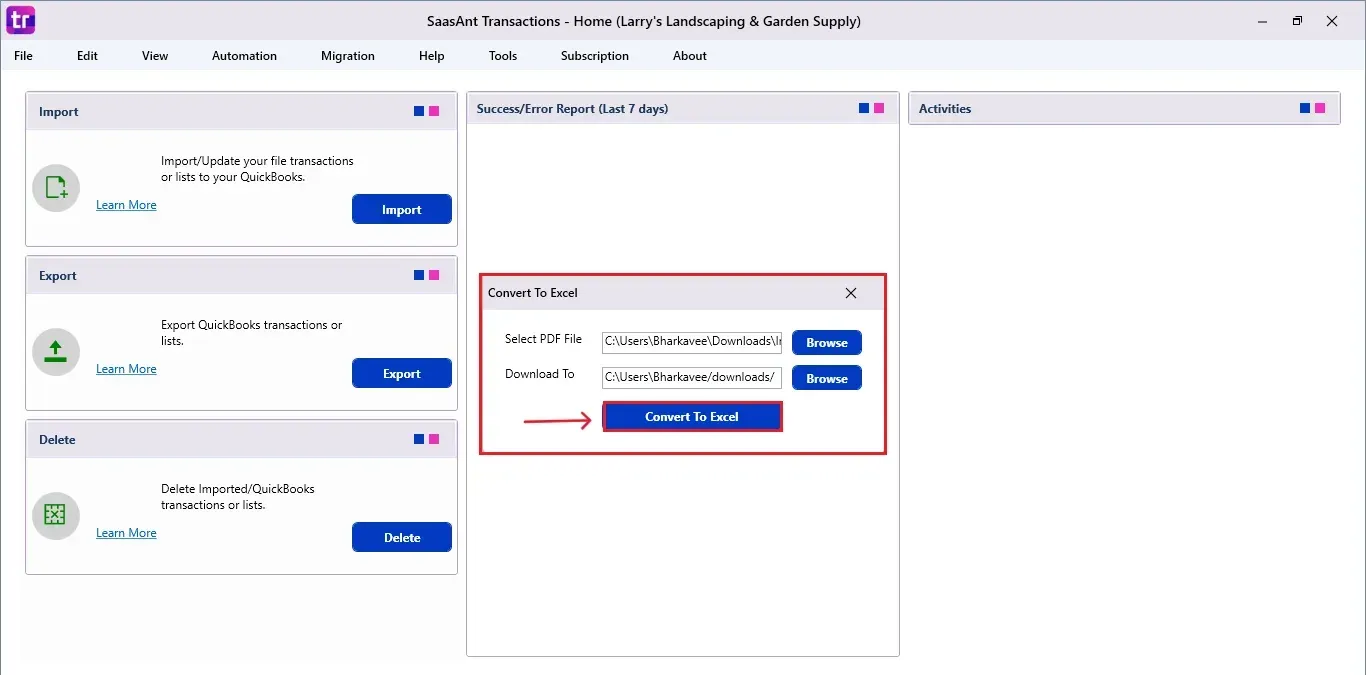
Task: Browse for the PDF file to select
Action: [827, 343]
